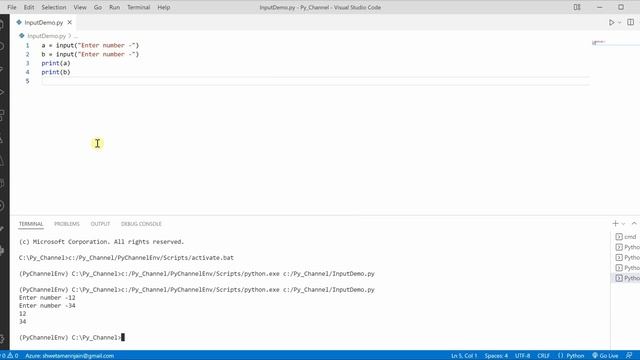Screen dimensions: 640x360
Task: Click the print(b) code line
Action: [x=56, y=72]
